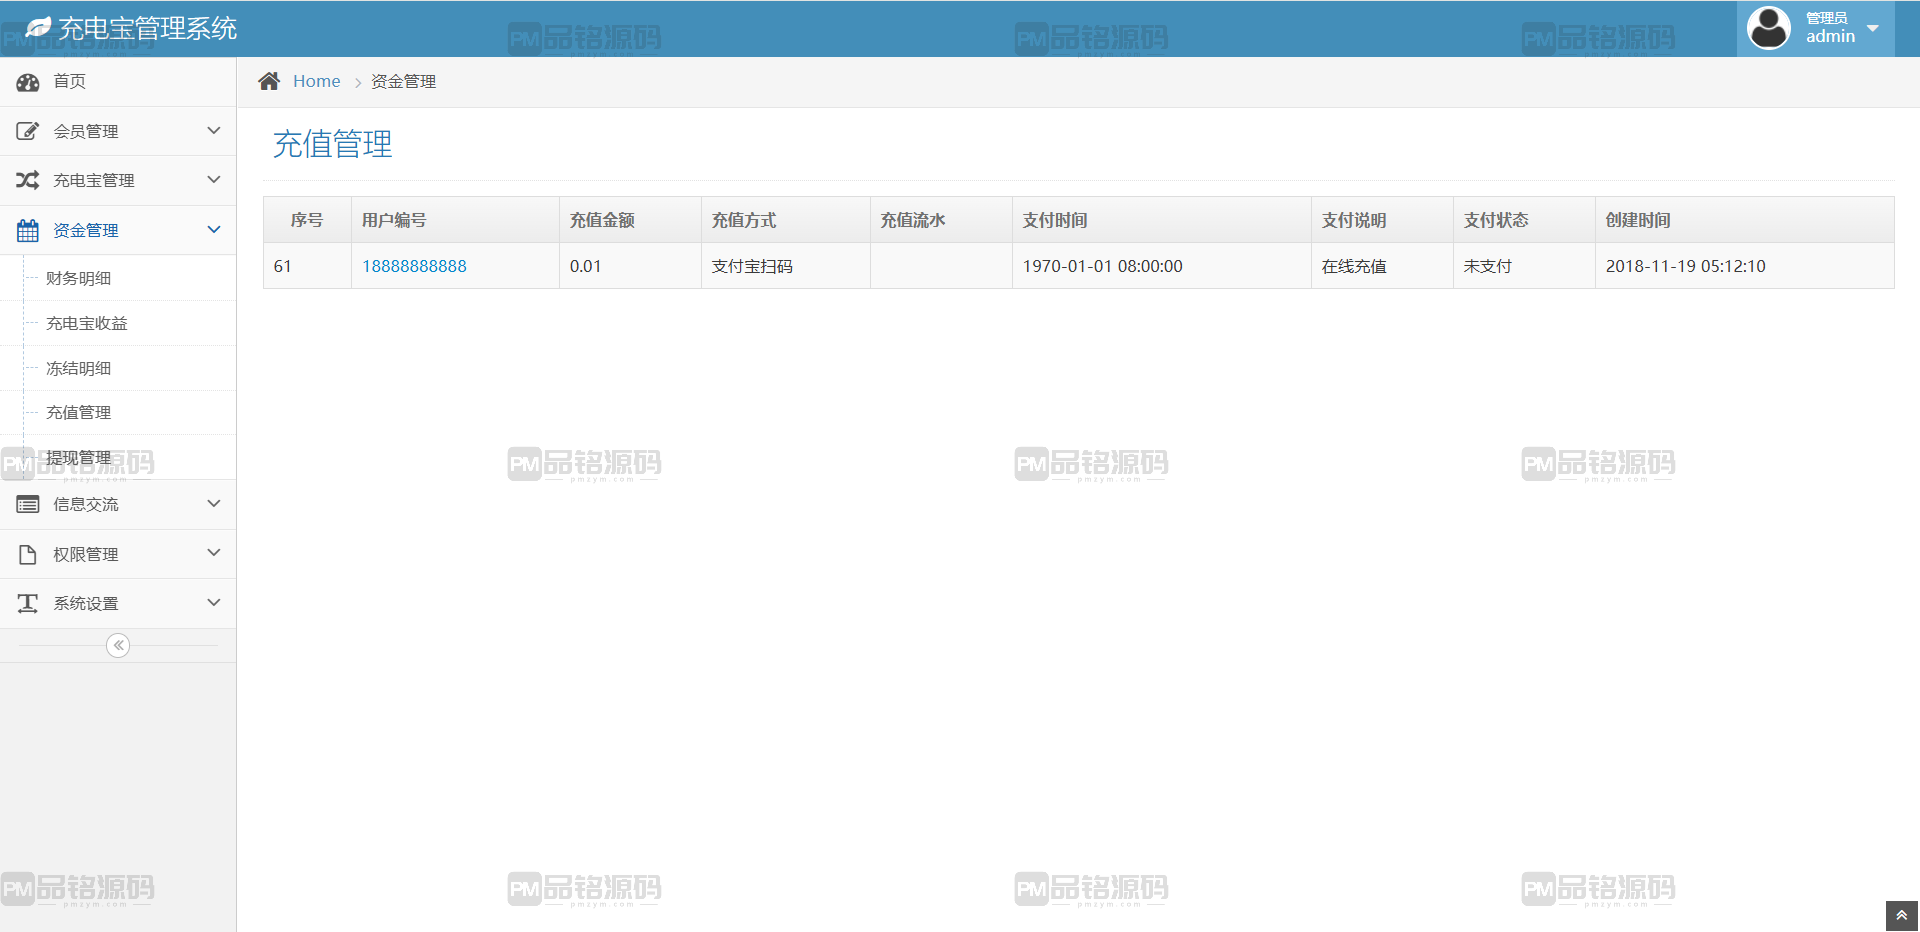Click the scroll-to-top button
1920x932 pixels.
click(x=1901, y=916)
